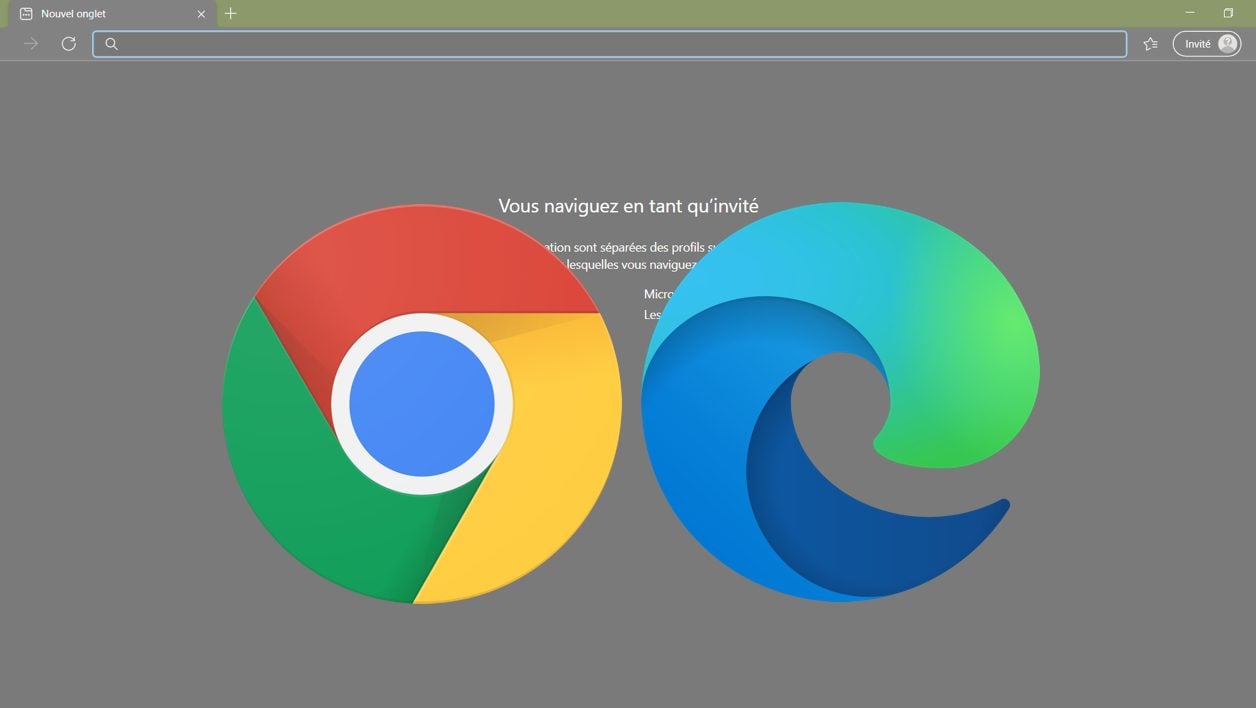1256x708 pixels.
Task: Reload the page with the refresh icon
Action: point(68,44)
